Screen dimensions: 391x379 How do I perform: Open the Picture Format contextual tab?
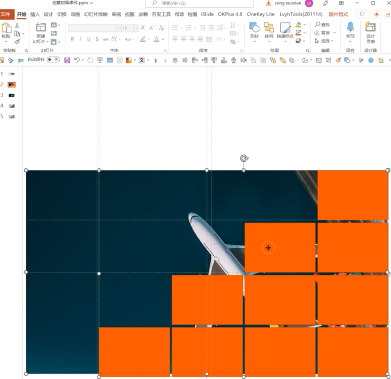338,15
